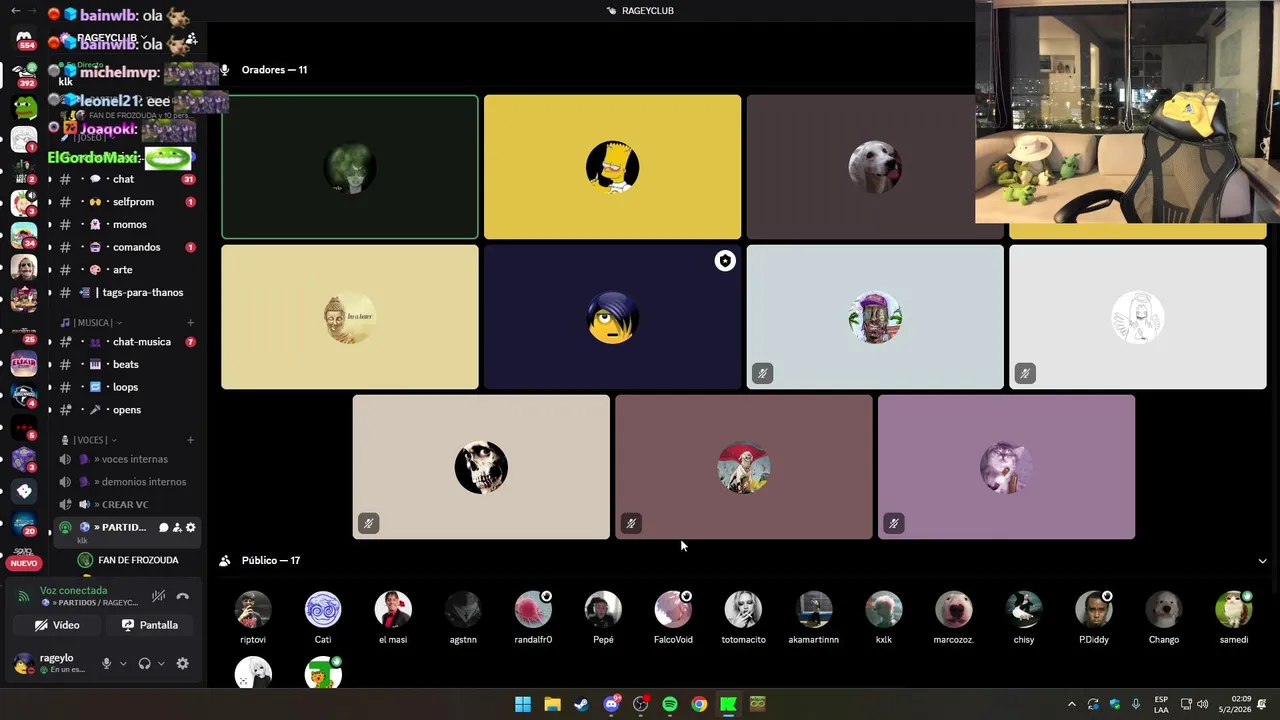Select the Buddha avatar speaker tile

pos(350,317)
